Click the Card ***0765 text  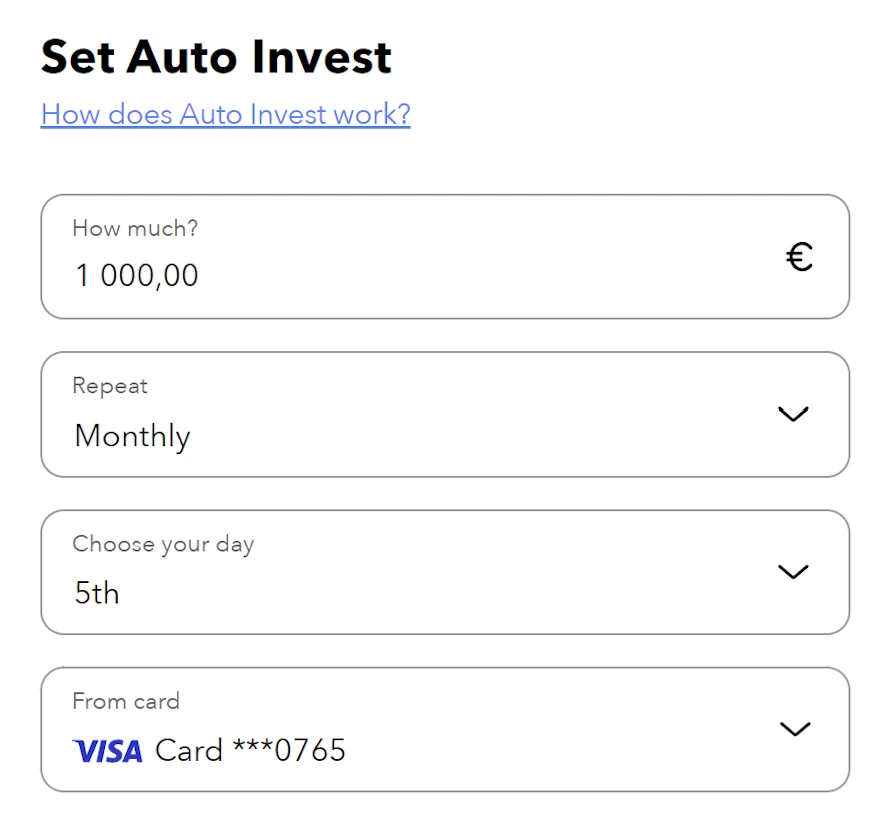[251, 750]
